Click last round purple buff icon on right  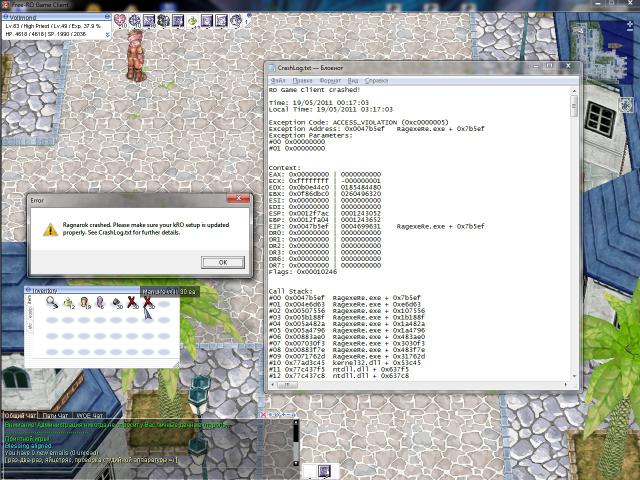click(236, 20)
